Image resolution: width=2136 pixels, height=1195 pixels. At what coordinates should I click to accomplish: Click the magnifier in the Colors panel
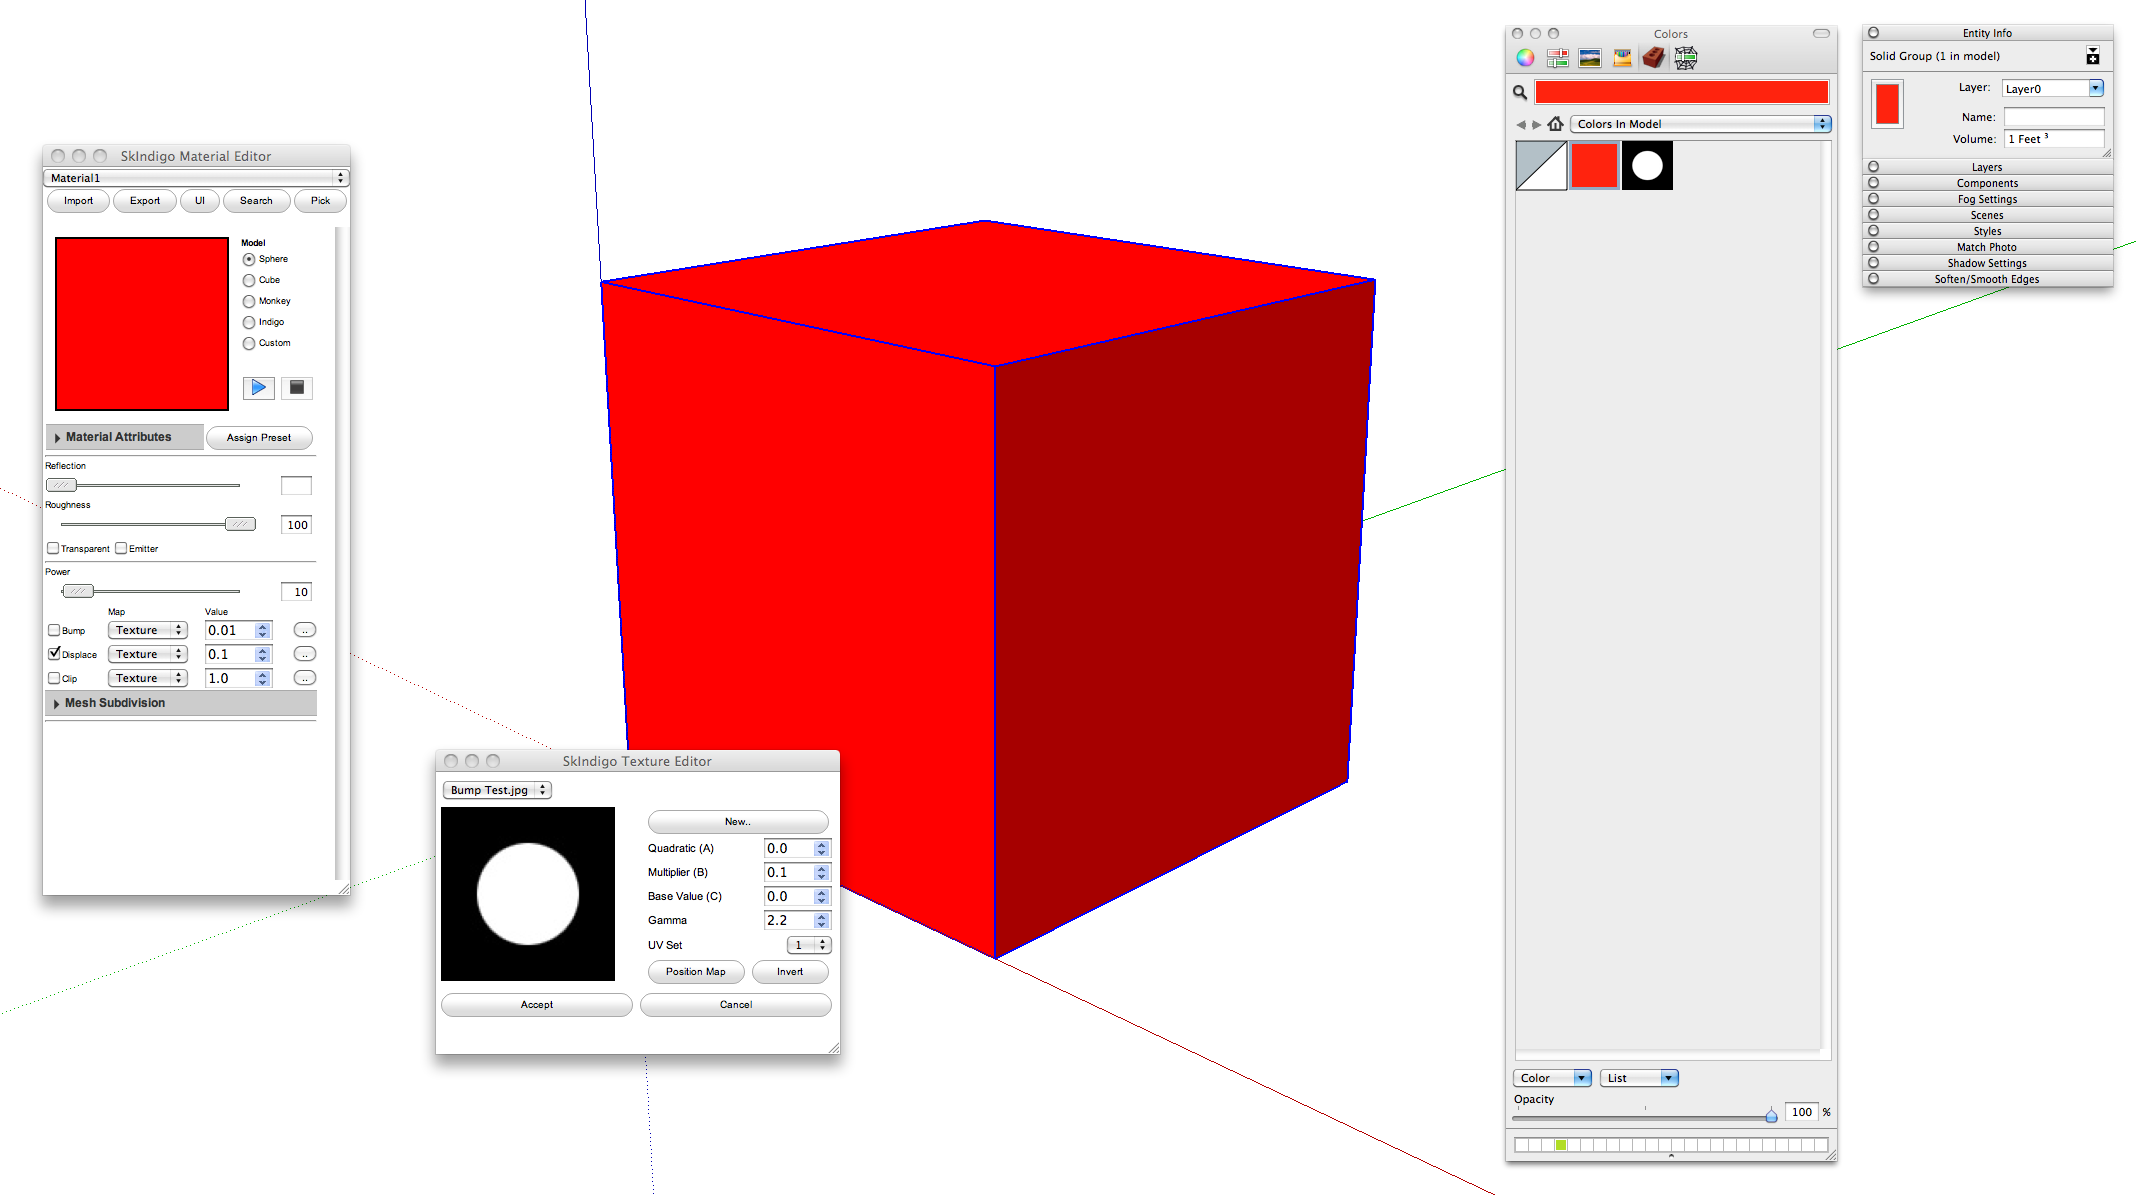tap(1520, 92)
